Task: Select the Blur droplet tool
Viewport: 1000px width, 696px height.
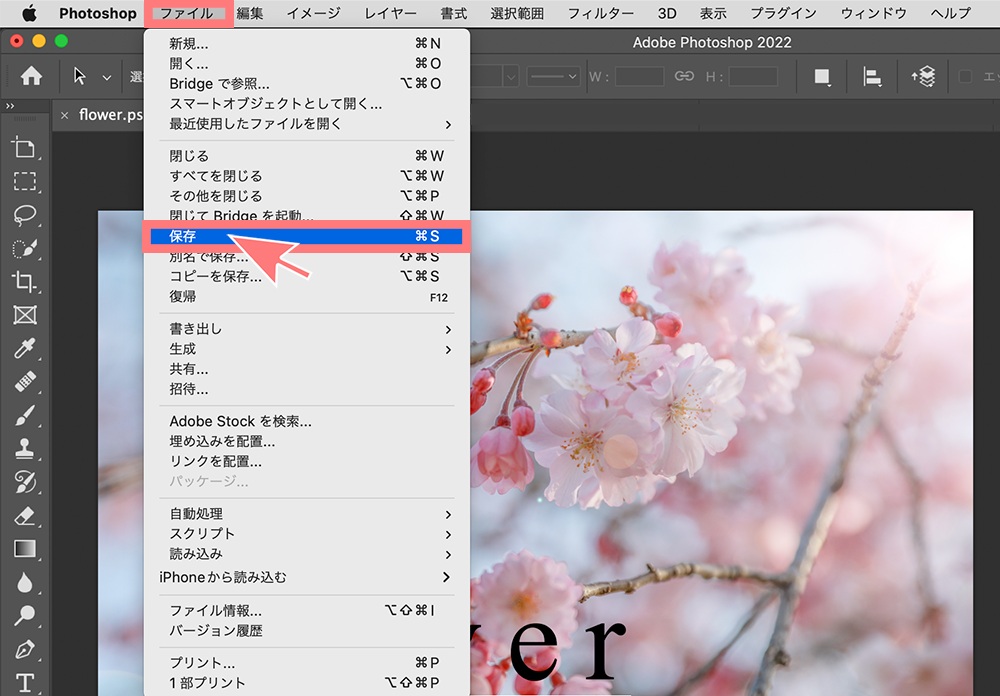Action: [x=24, y=582]
